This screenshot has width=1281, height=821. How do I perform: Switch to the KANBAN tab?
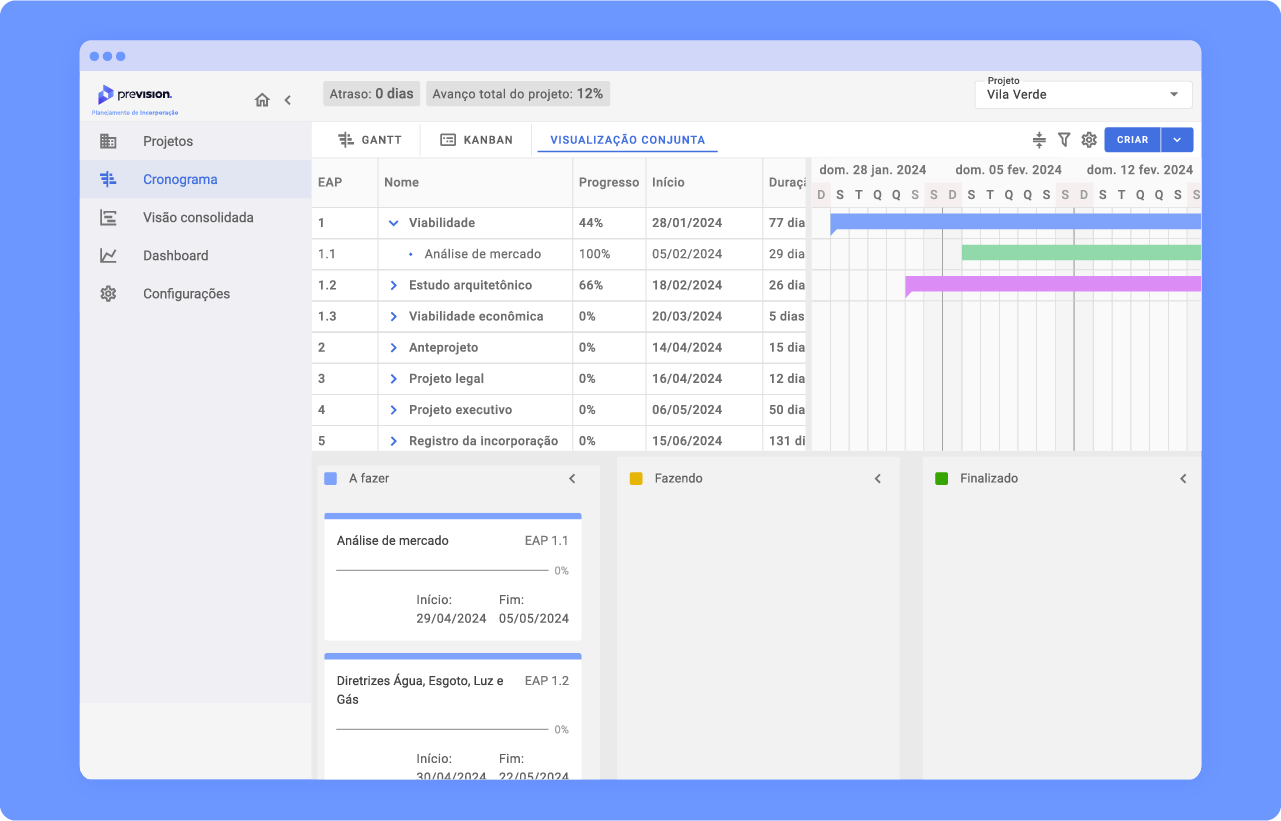point(476,140)
